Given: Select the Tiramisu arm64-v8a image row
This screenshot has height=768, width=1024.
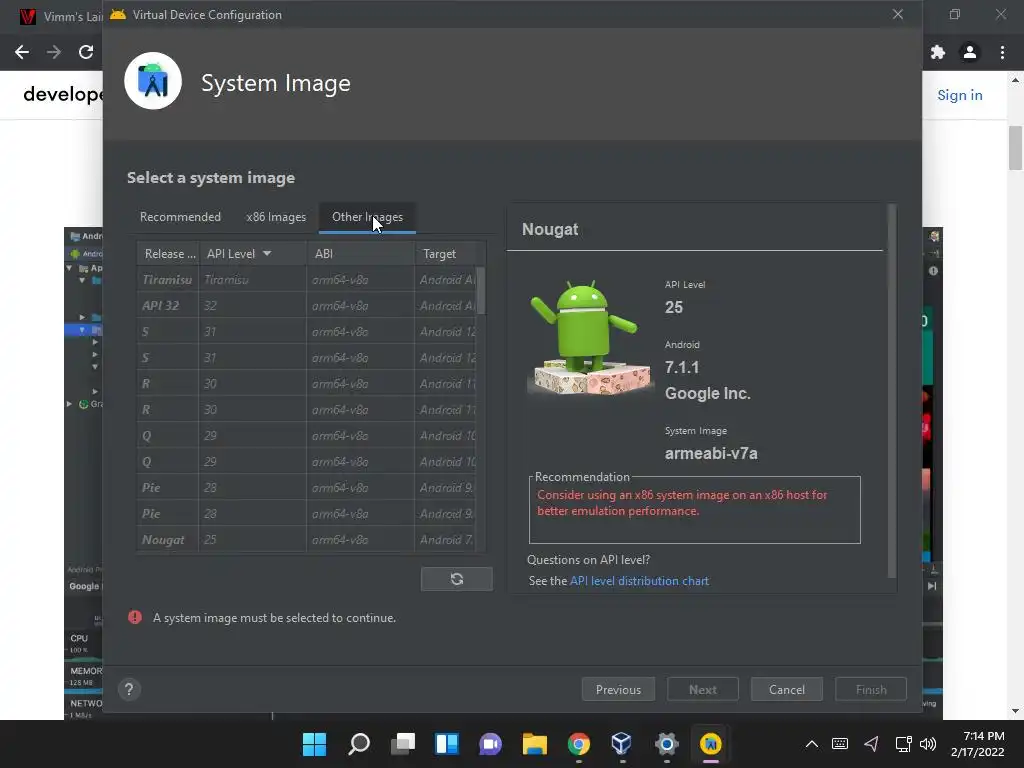Looking at the screenshot, I should 306,280.
